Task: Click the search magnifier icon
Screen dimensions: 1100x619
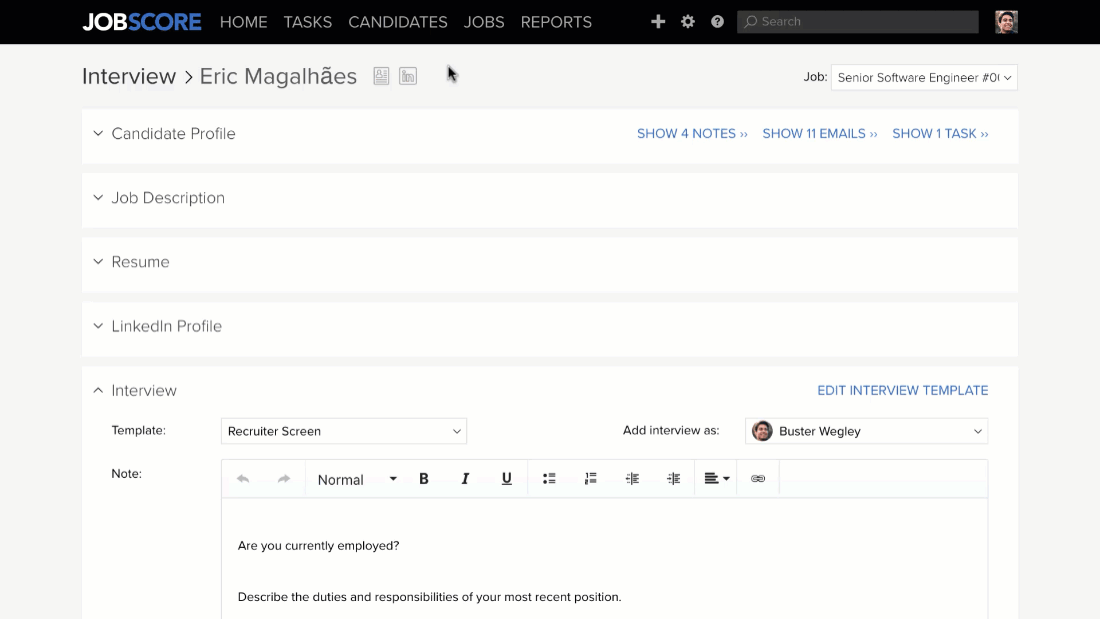Action: (x=751, y=22)
